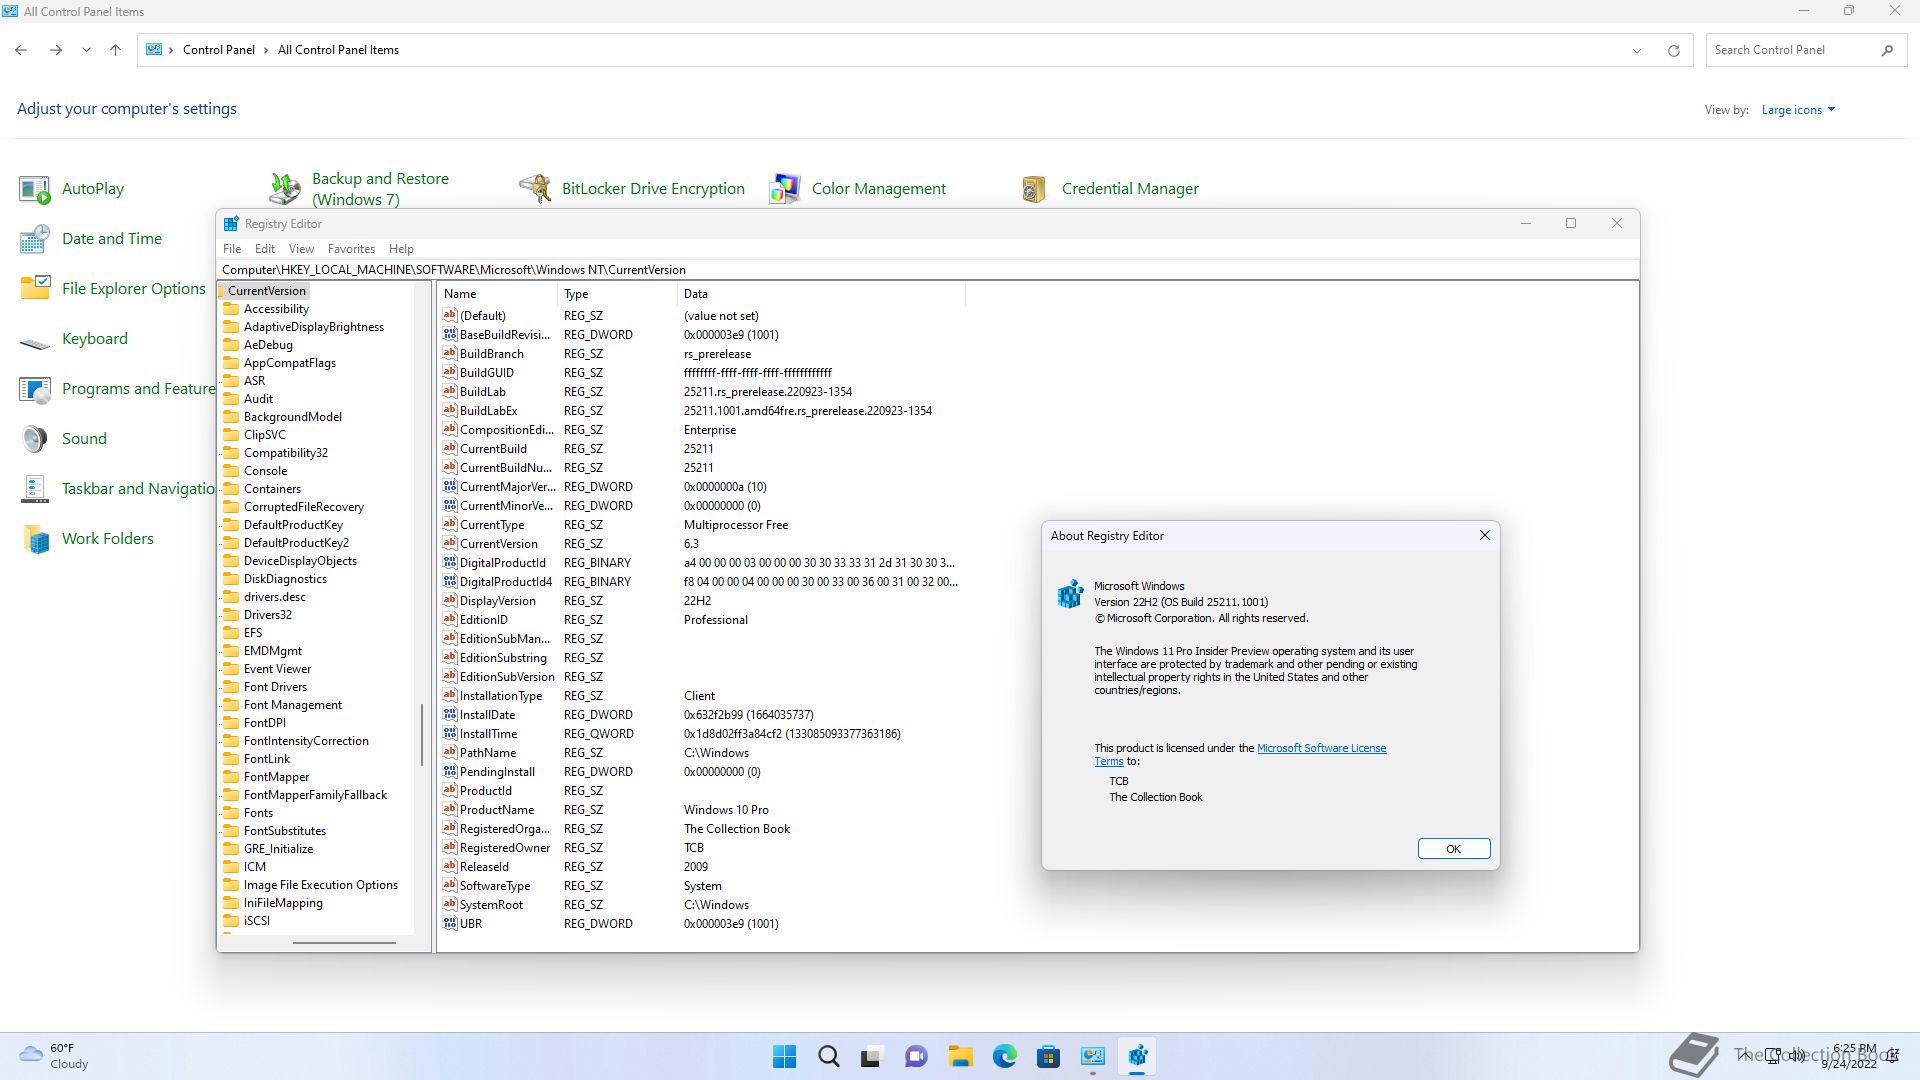
Task: Select the DisplayVersion registry value
Action: click(498, 601)
